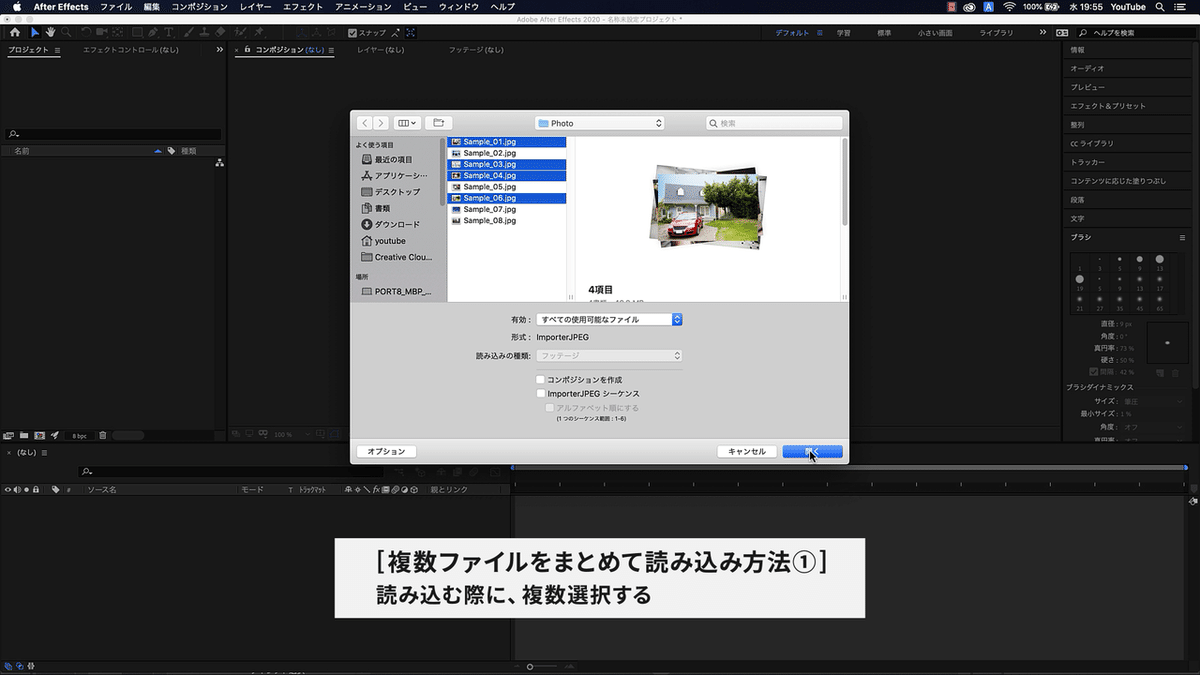This screenshot has height=675, width=1200.
Task: Select the Selection tool in the toolbar
Action: pyautogui.click(x=33, y=32)
